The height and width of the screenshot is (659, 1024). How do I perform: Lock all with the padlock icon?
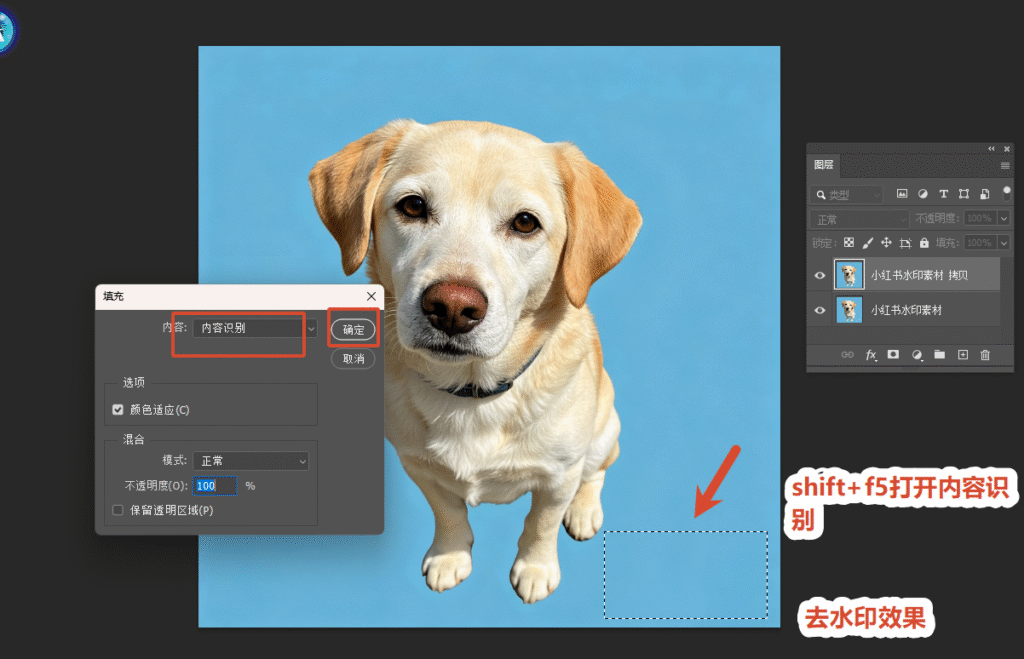coord(924,242)
